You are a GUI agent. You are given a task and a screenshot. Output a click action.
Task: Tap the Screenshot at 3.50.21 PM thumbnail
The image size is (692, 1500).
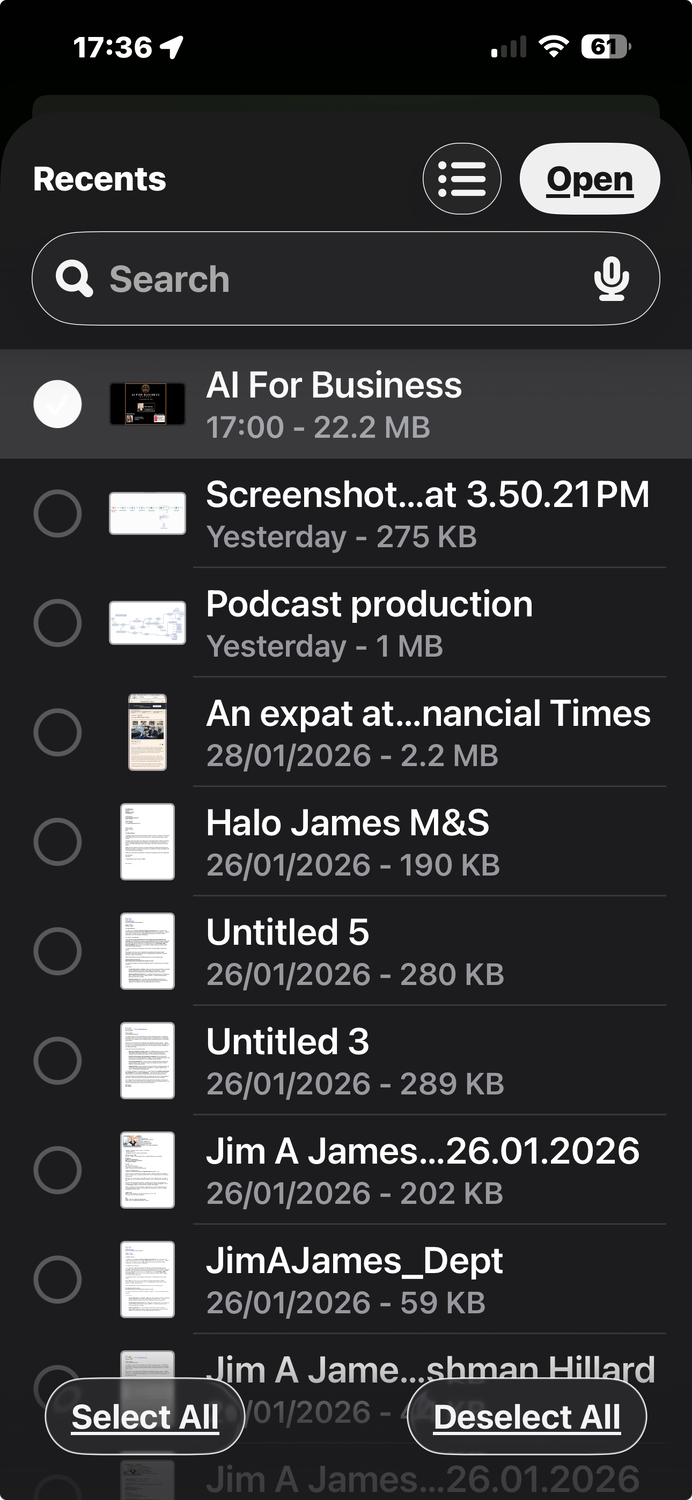(147, 514)
